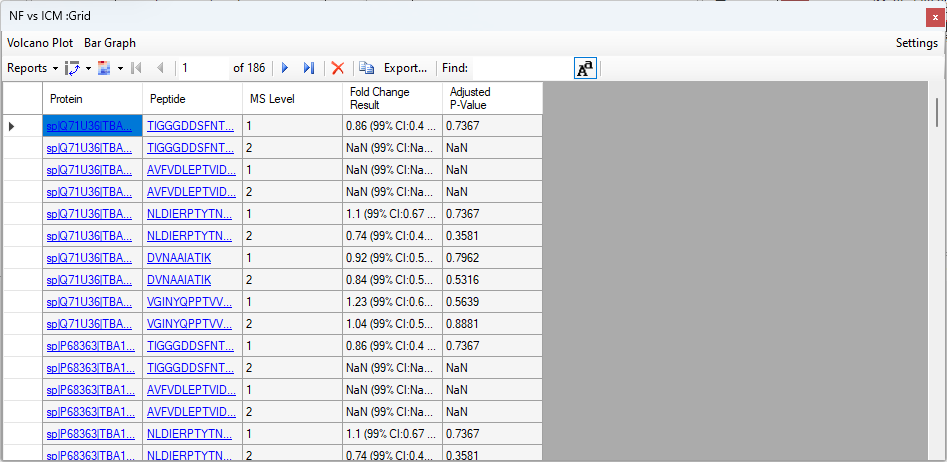Jump to the last record

coord(309,68)
